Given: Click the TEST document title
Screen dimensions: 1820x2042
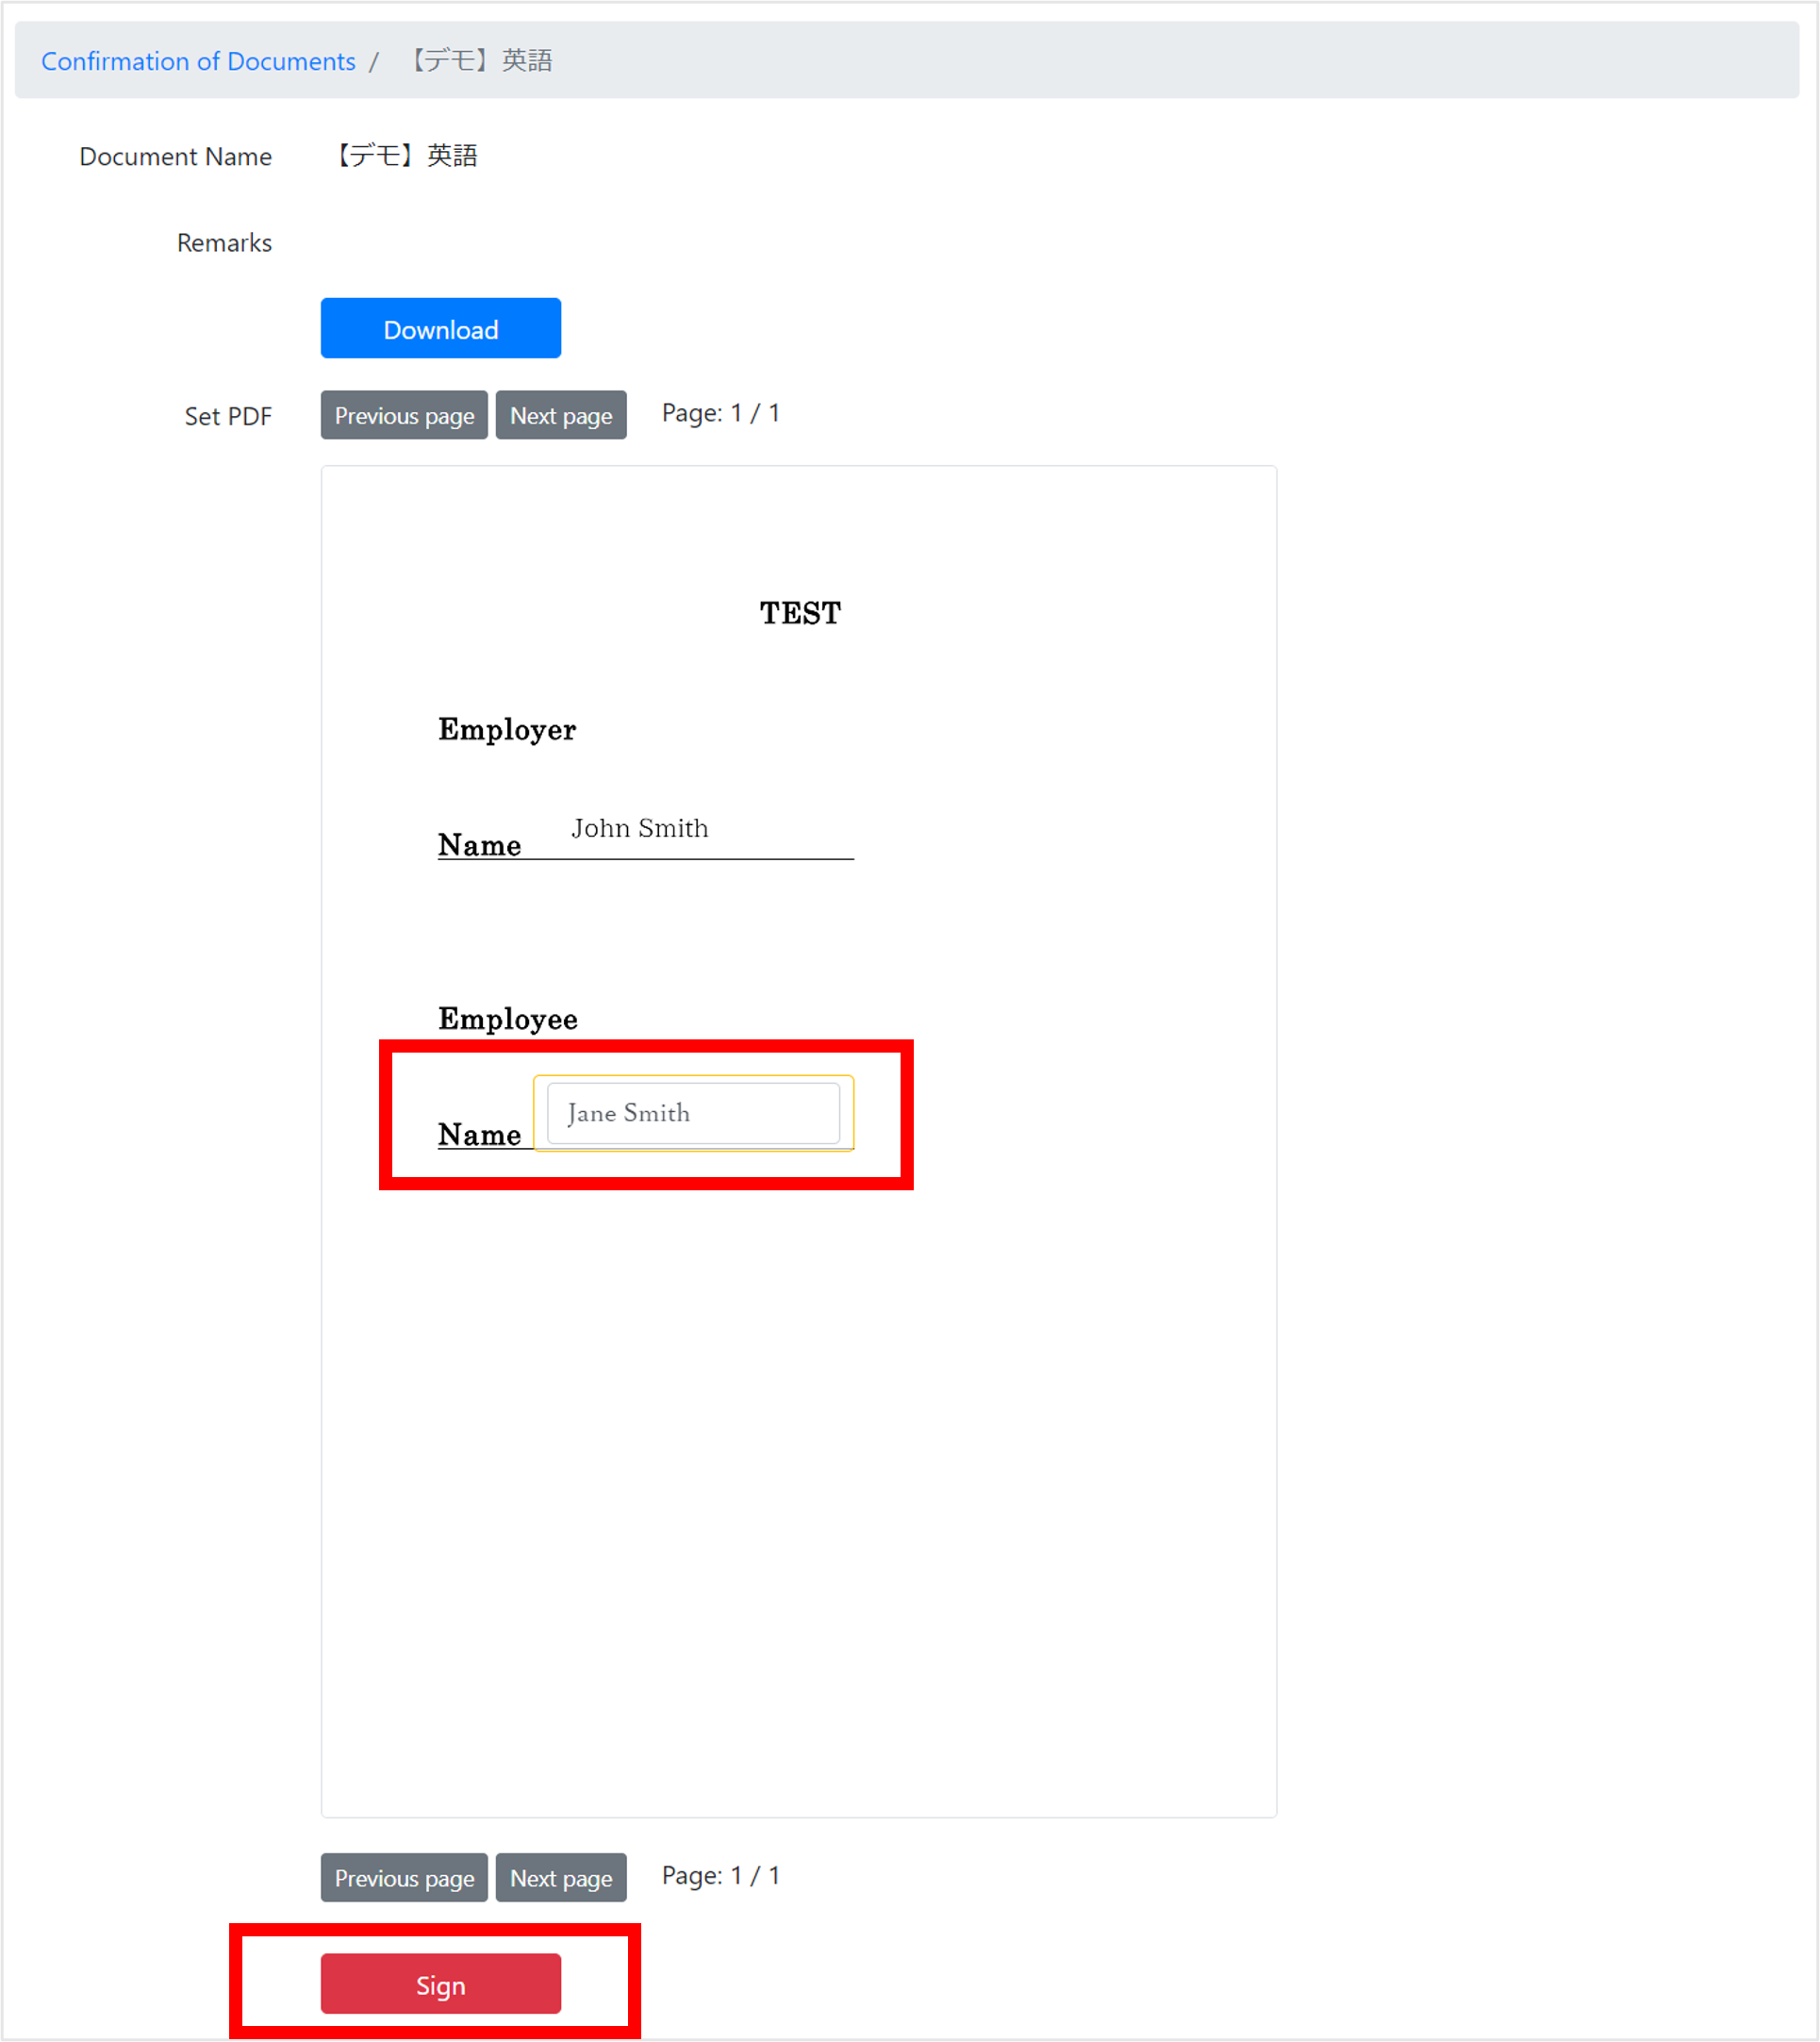Looking at the screenshot, I should click(x=798, y=613).
